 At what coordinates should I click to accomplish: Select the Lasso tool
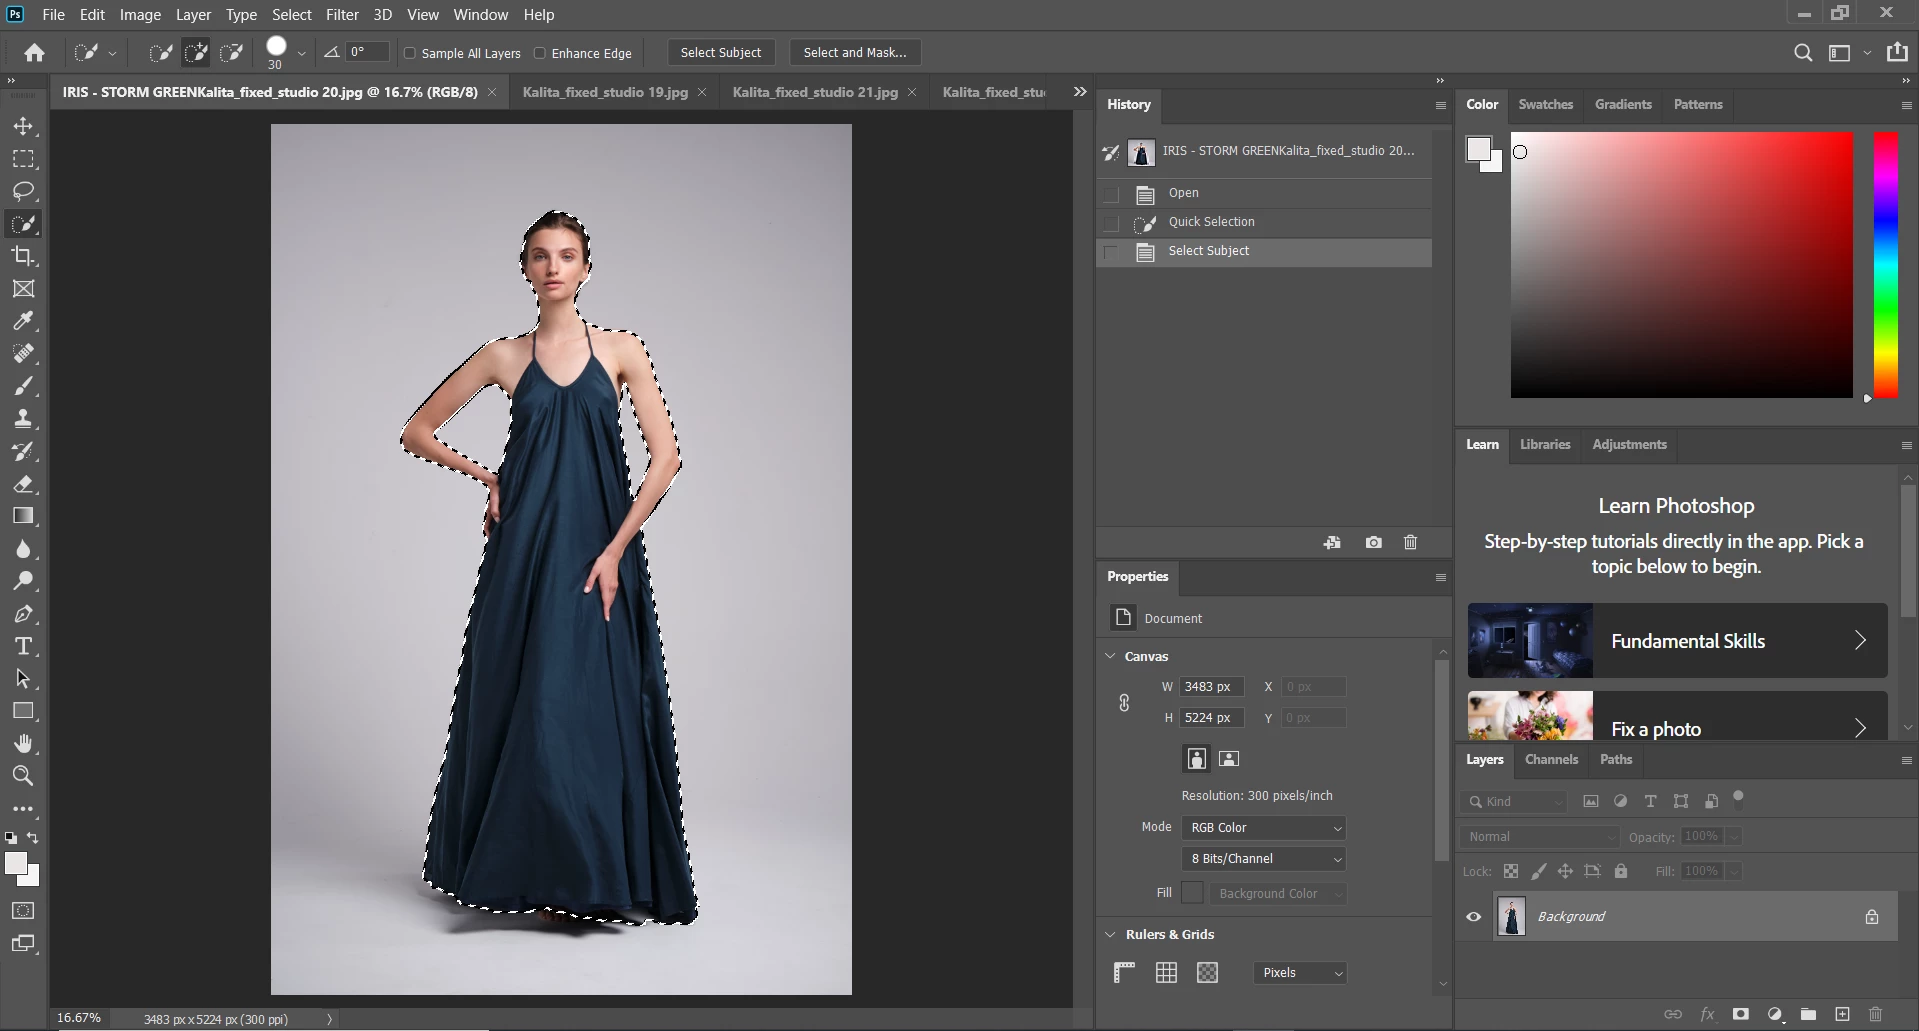point(23,191)
